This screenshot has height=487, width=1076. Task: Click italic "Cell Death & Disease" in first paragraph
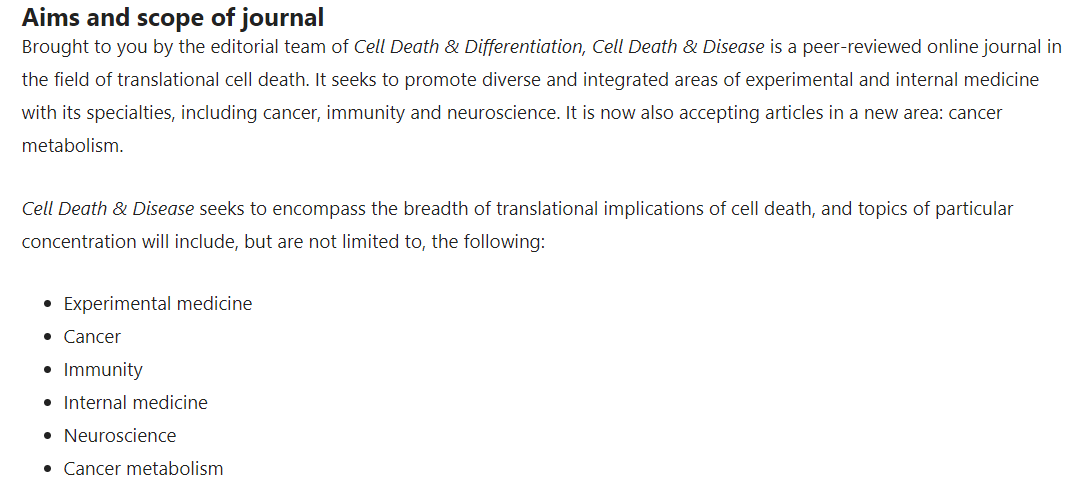coord(678,47)
